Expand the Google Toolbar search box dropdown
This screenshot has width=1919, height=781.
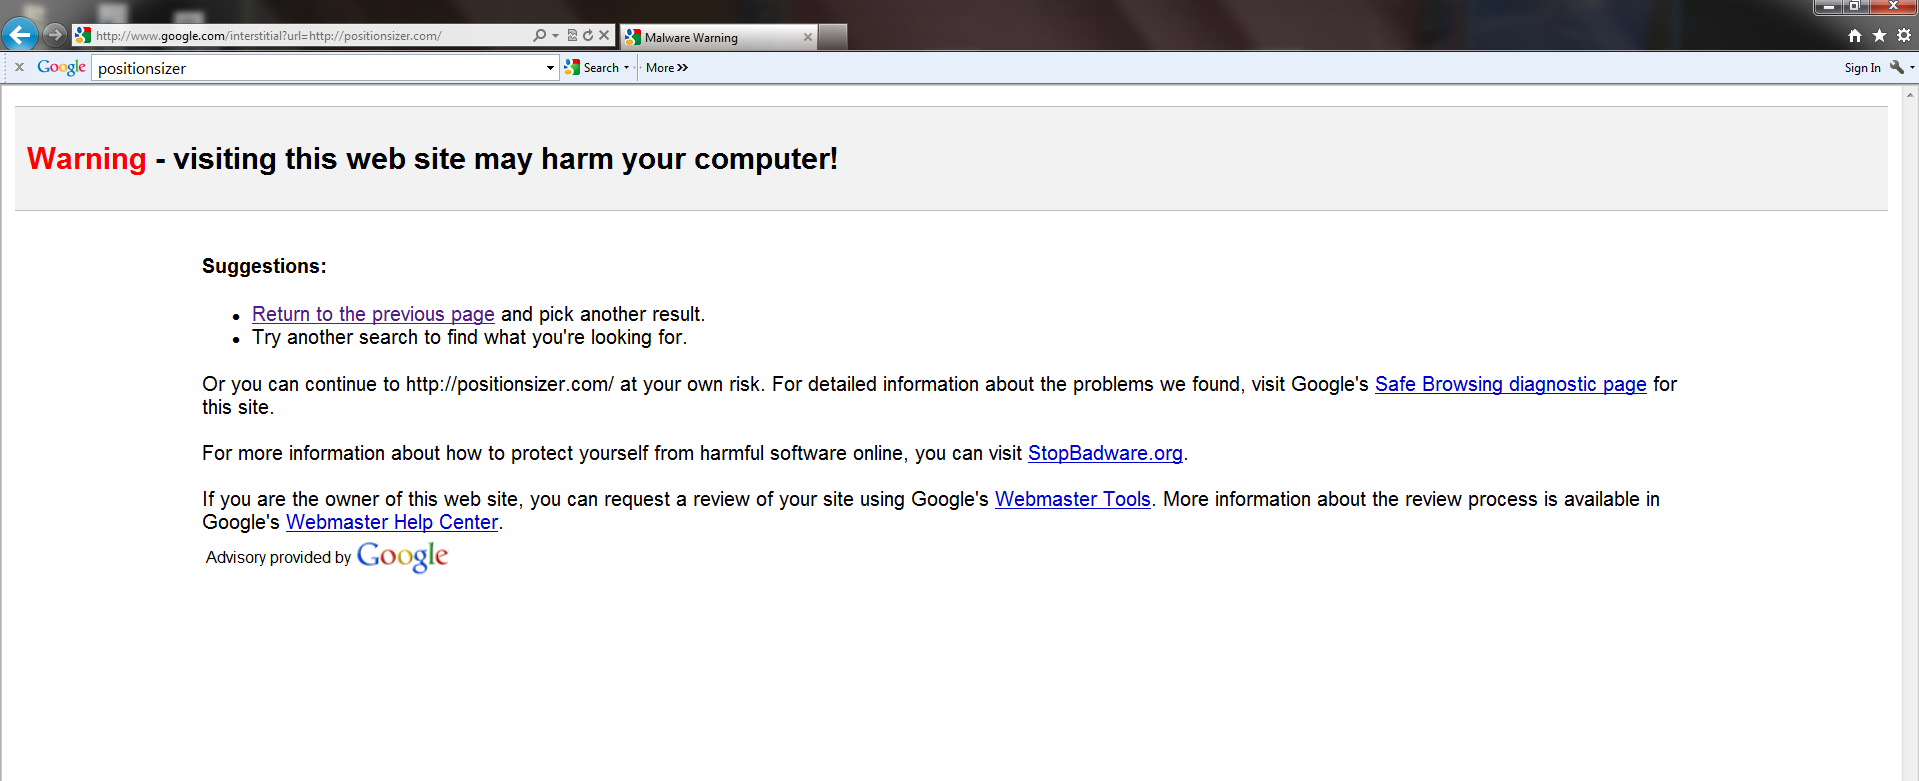[550, 68]
